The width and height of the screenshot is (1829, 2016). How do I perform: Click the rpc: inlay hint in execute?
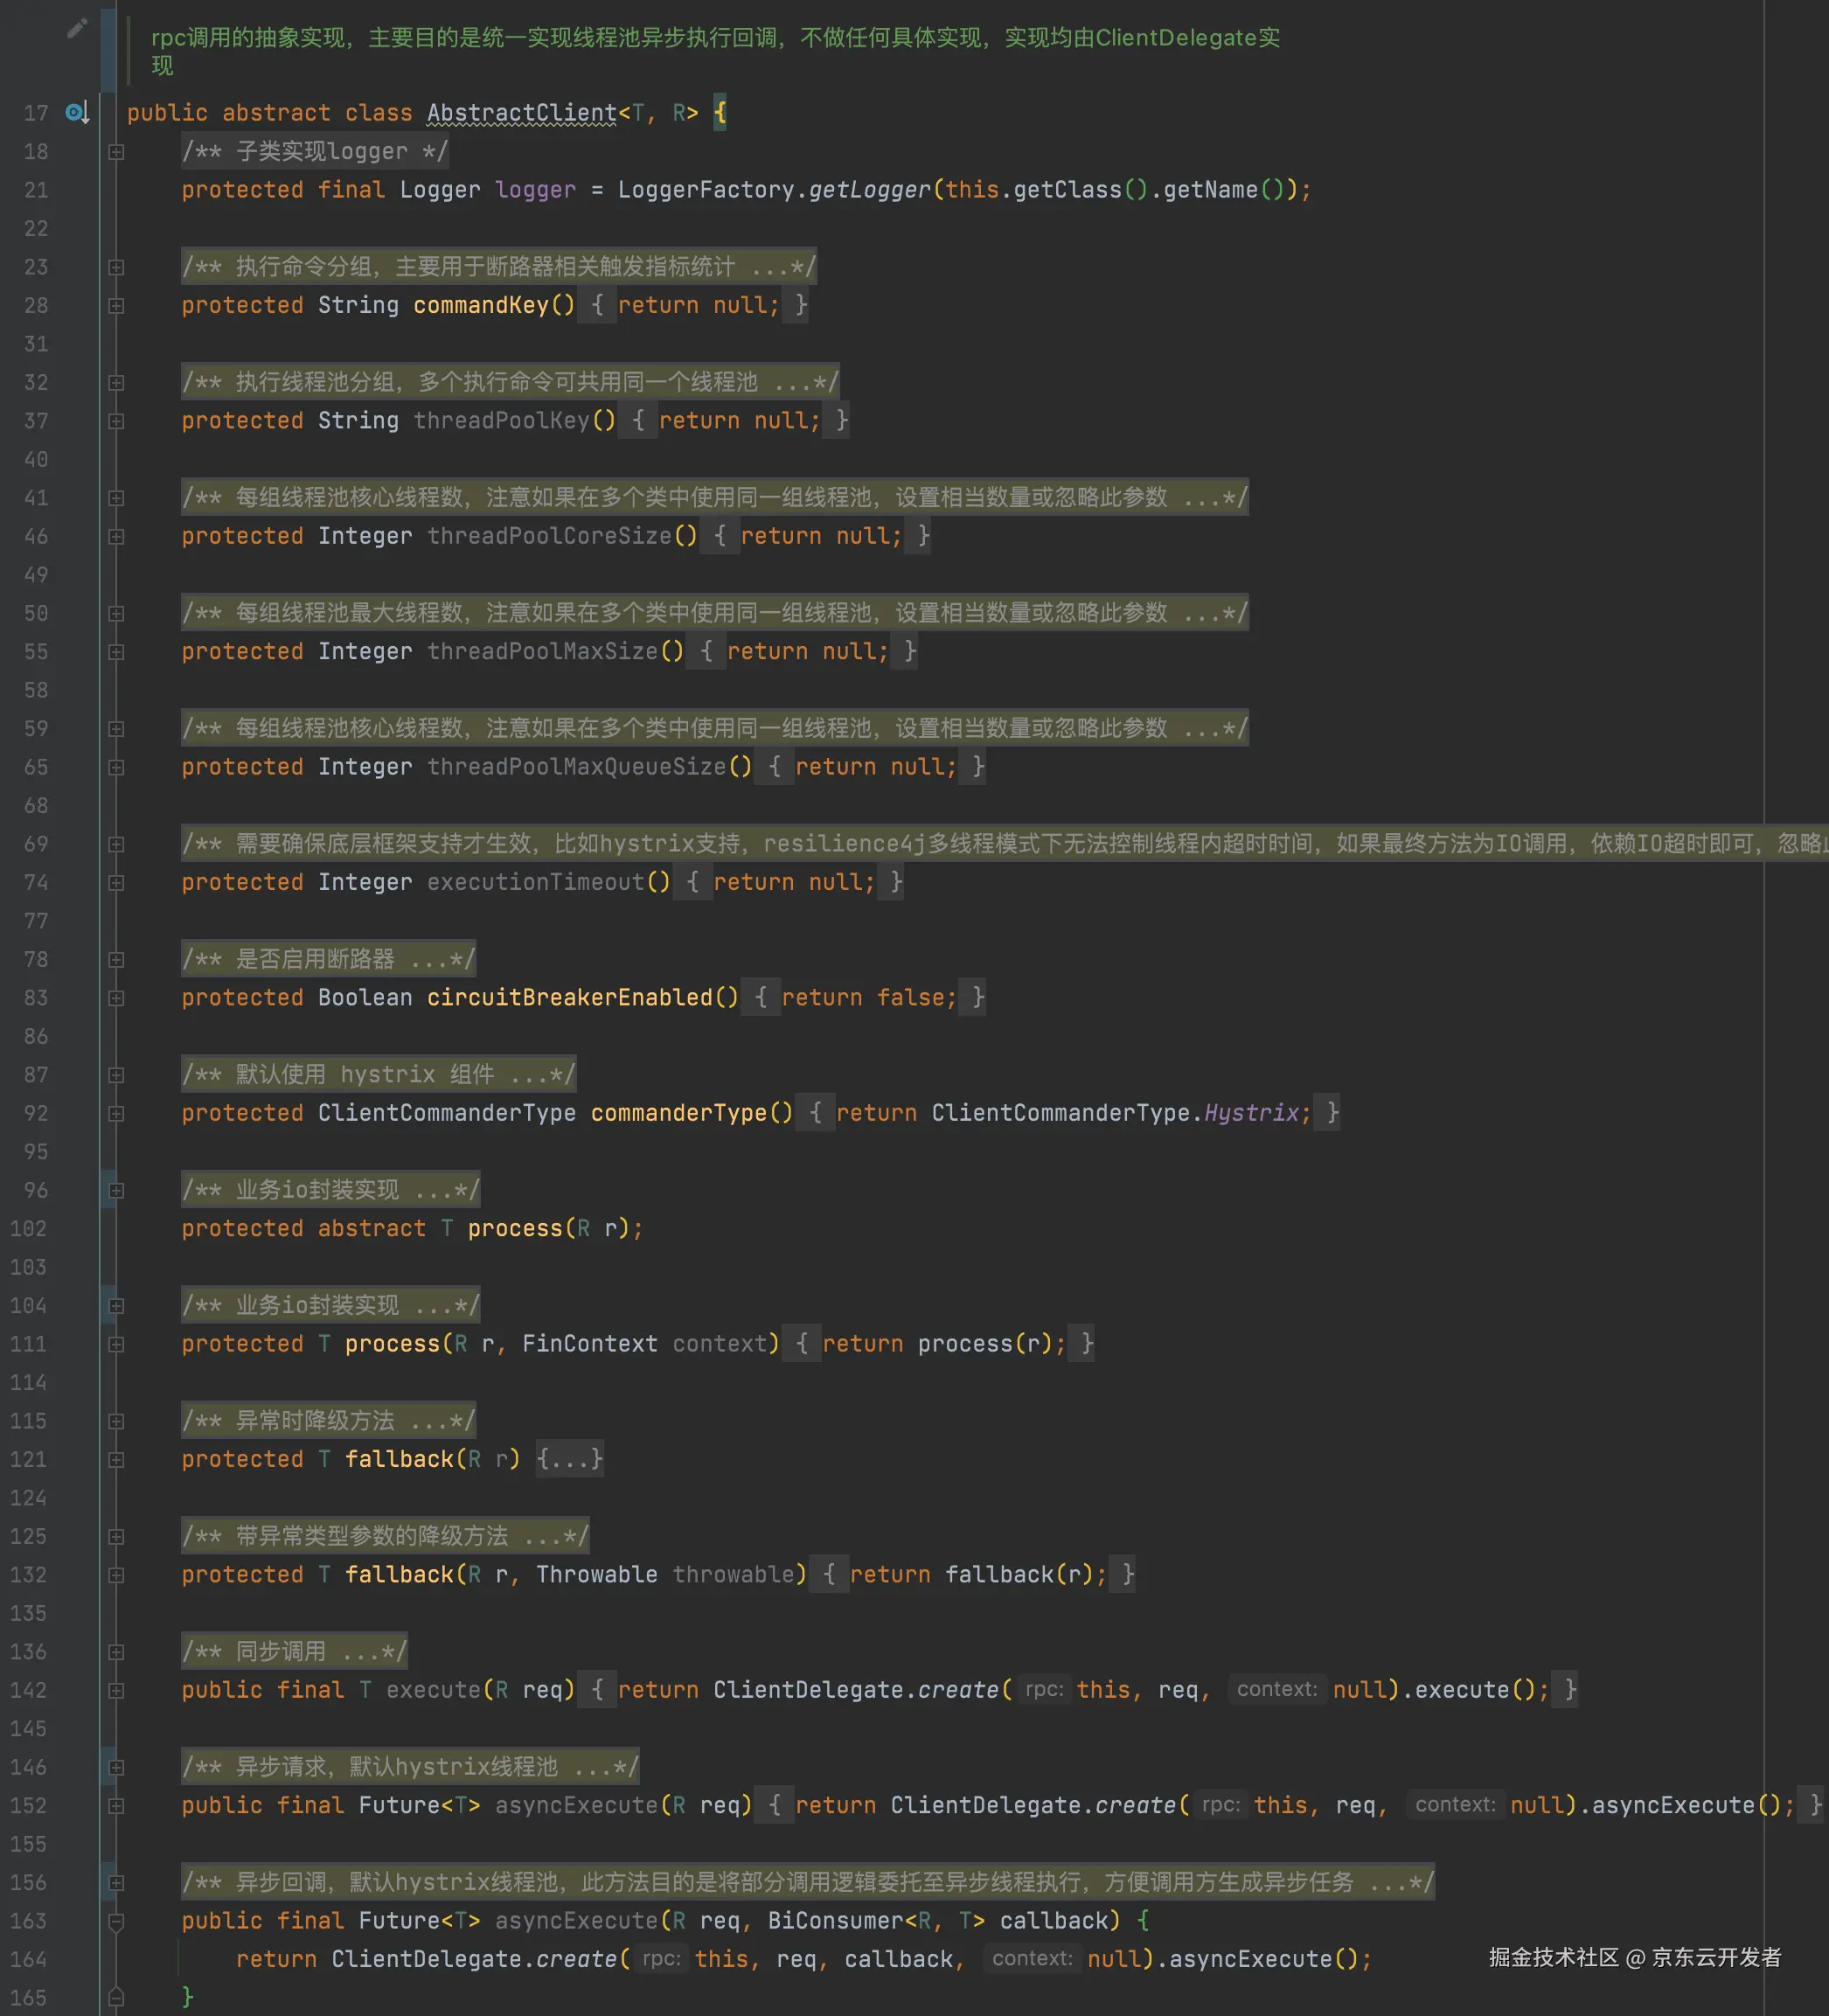pos(1043,1690)
